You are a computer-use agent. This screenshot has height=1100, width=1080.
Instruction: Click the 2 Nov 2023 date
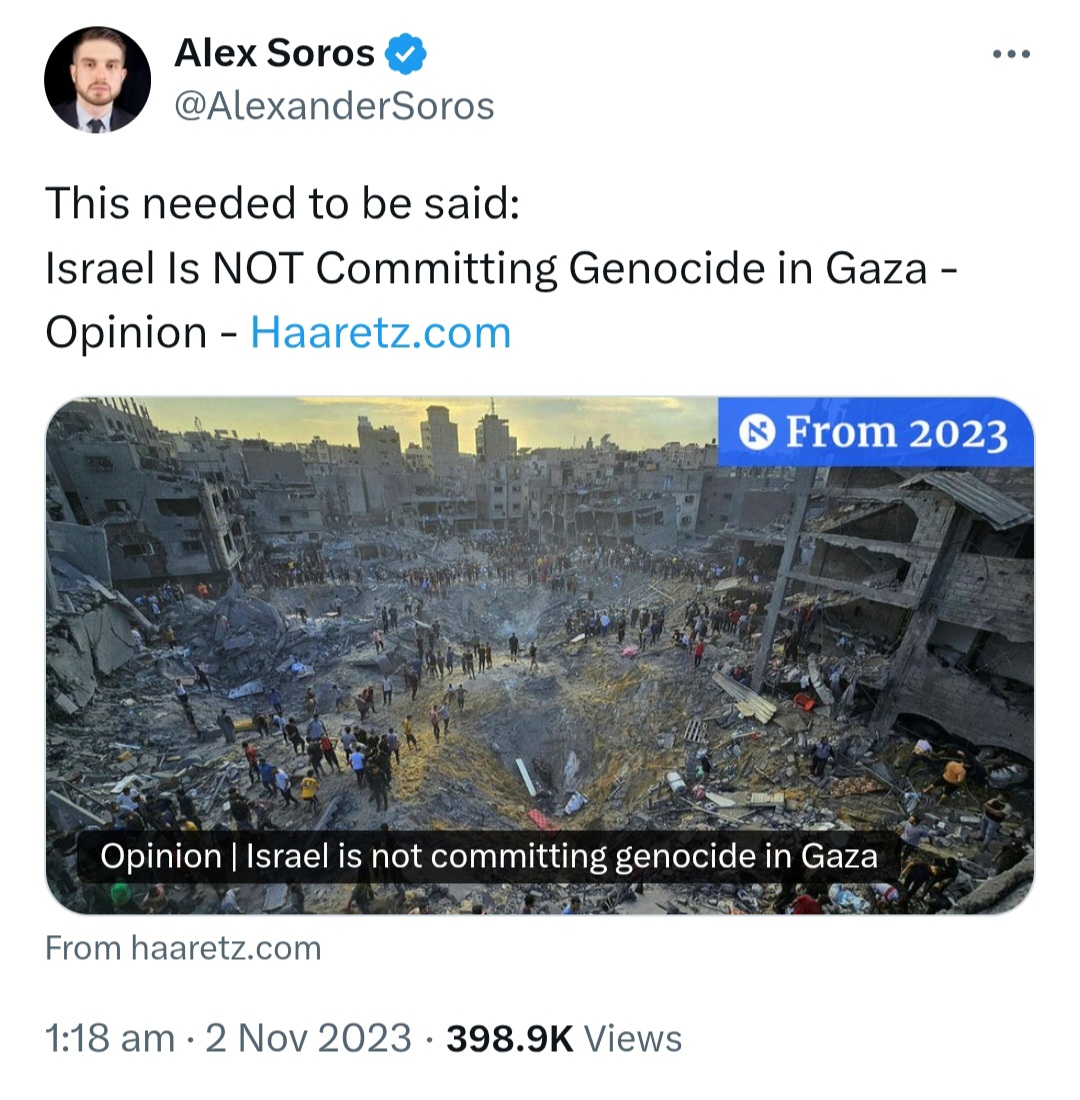click(x=308, y=1038)
